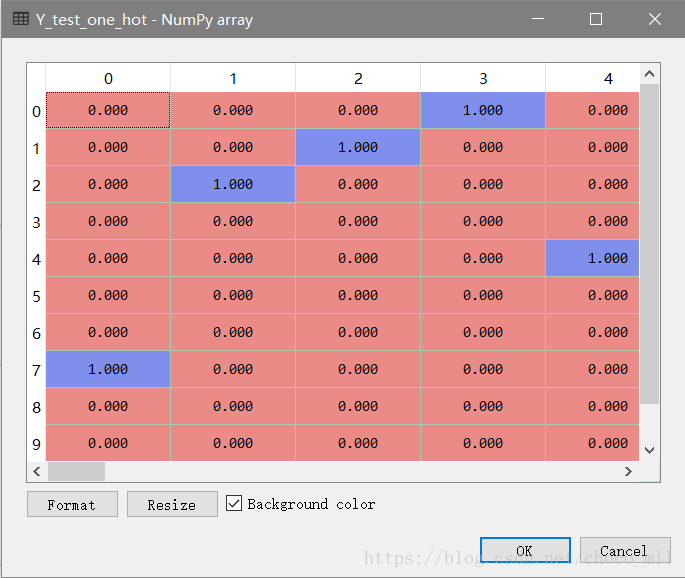685x578 pixels.
Task: Click the vertical scrollbar down arrow
Action: tap(650, 450)
